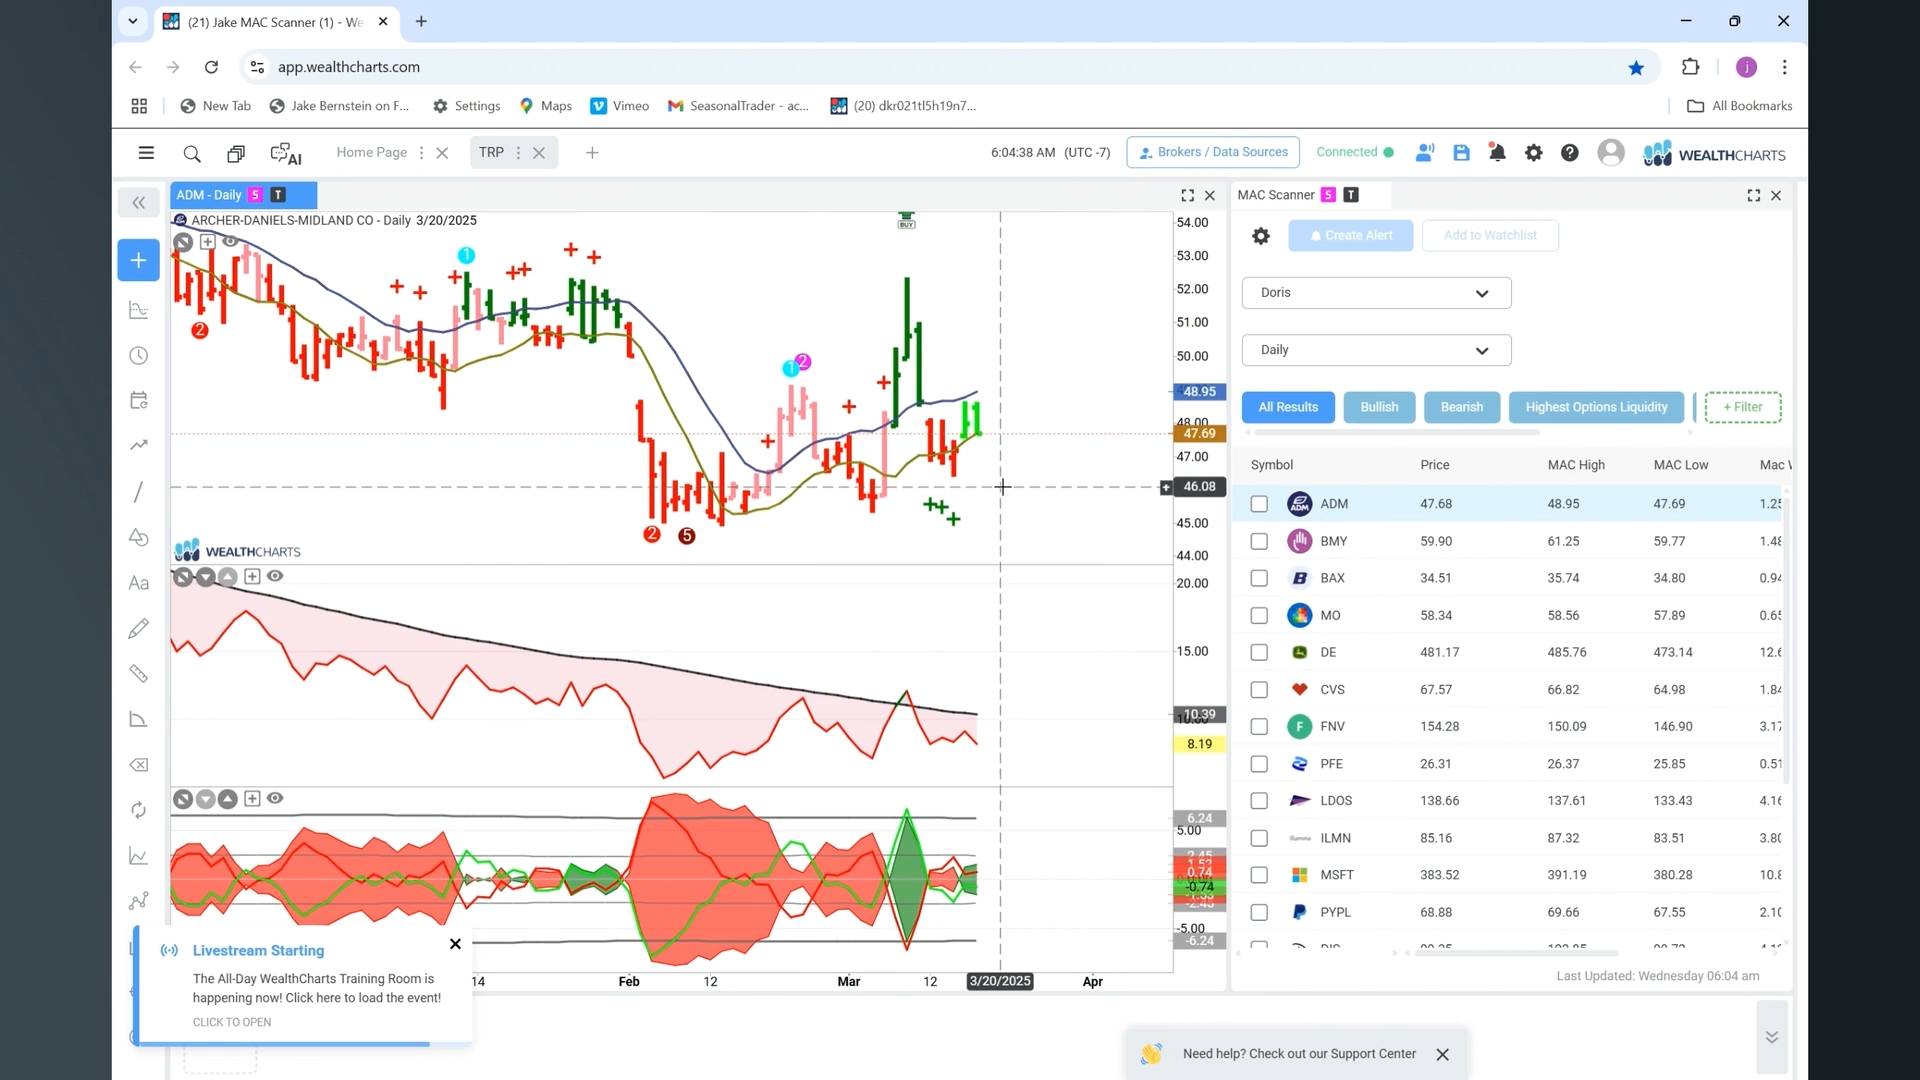Image resolution: width=1920 pixels, height=1080 pixels.
Task: Open Home Page tab options menu
Action: [421, 153]
